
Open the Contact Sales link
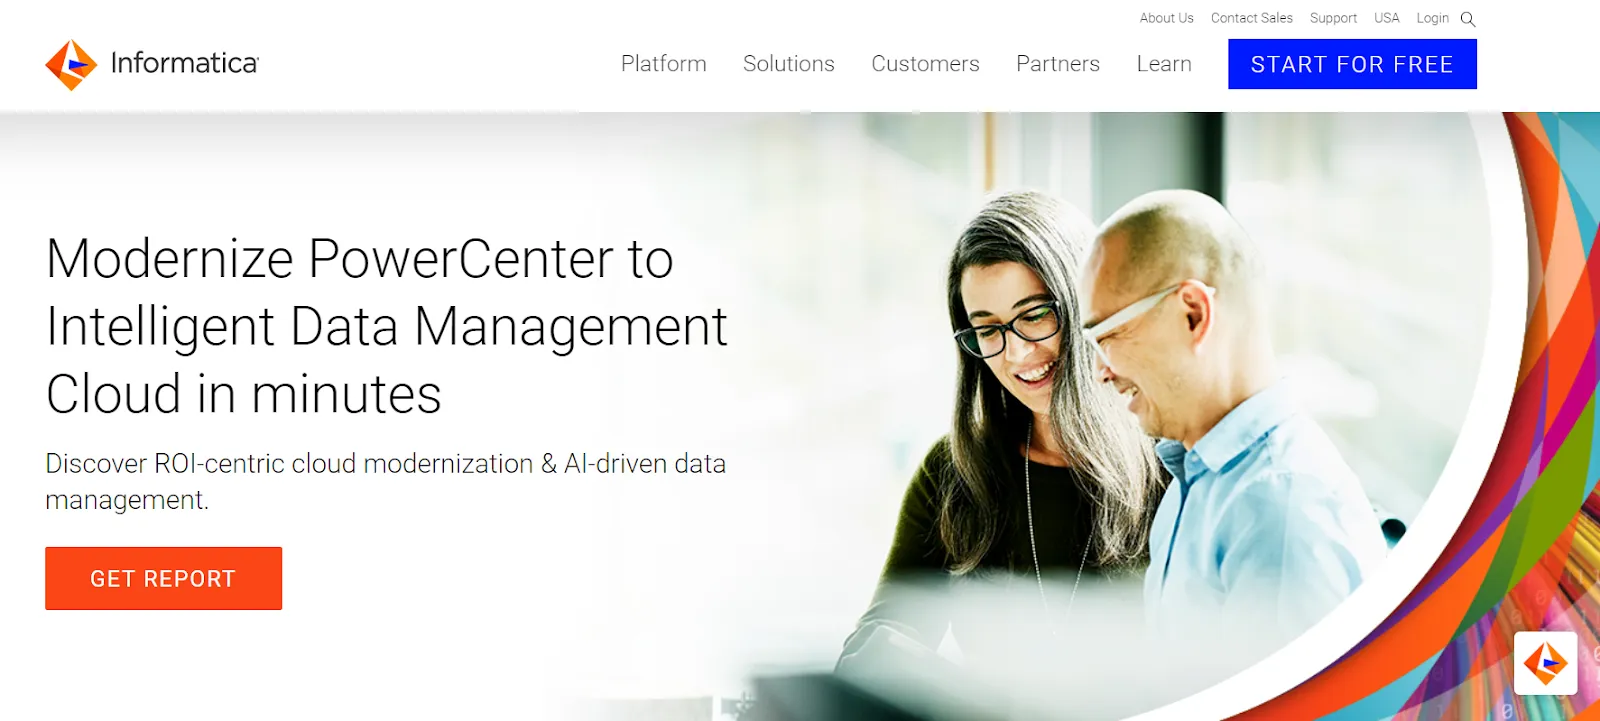click(x=1251, y=18)
